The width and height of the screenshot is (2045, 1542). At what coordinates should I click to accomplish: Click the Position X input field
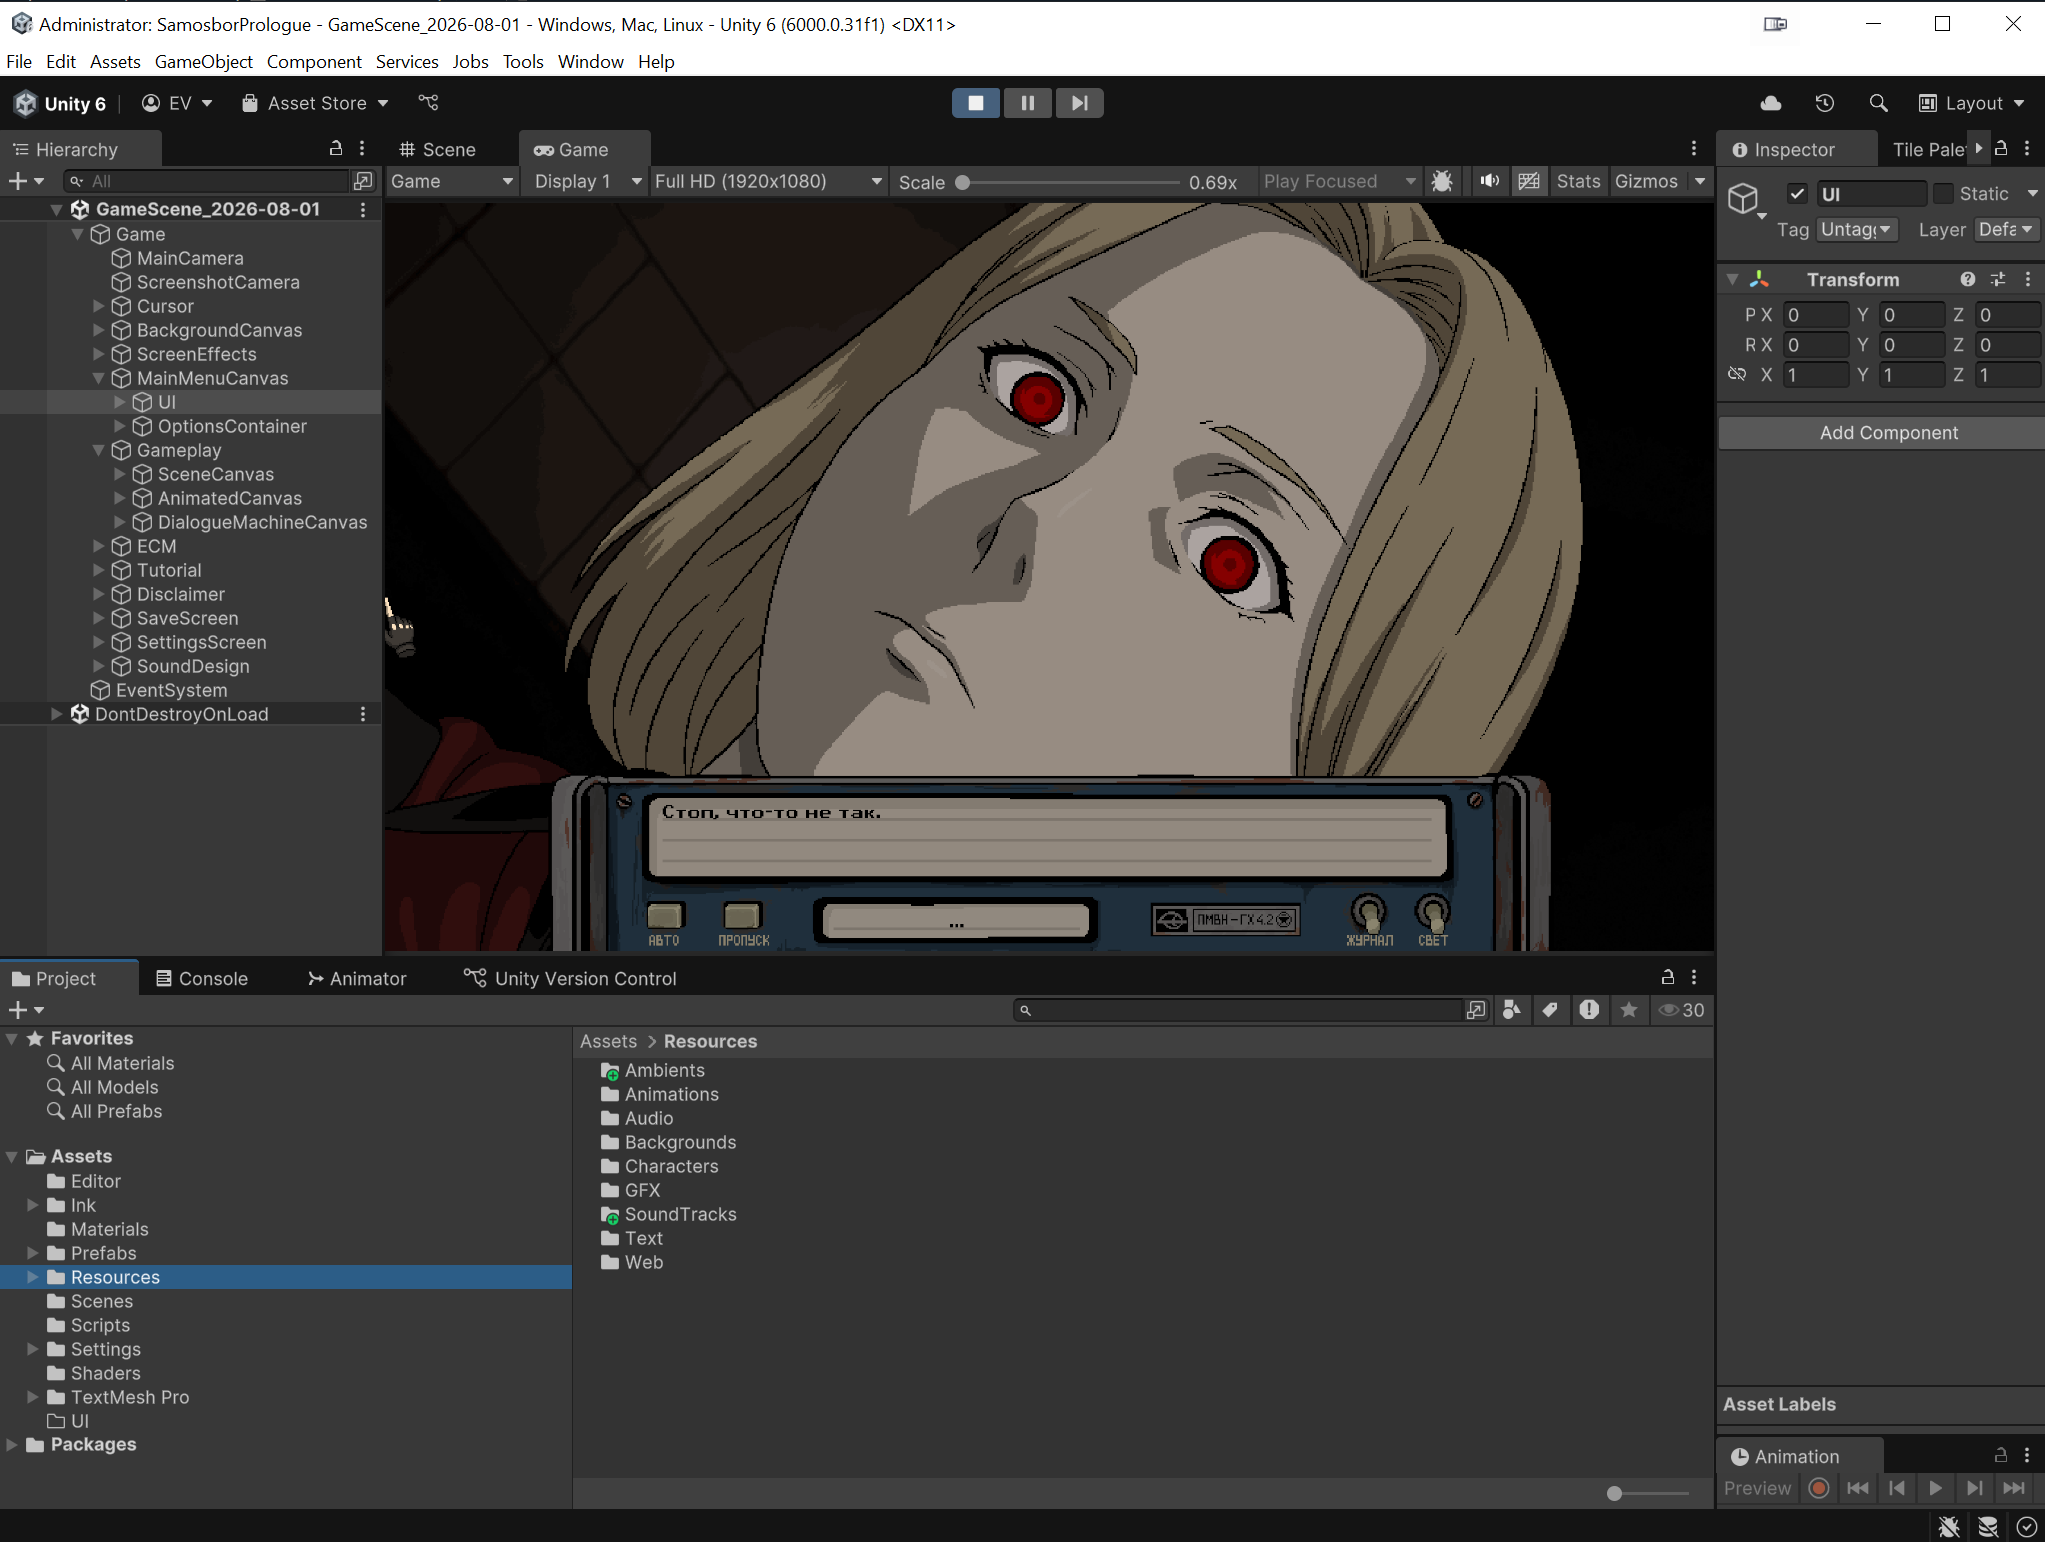[1815, 314]
